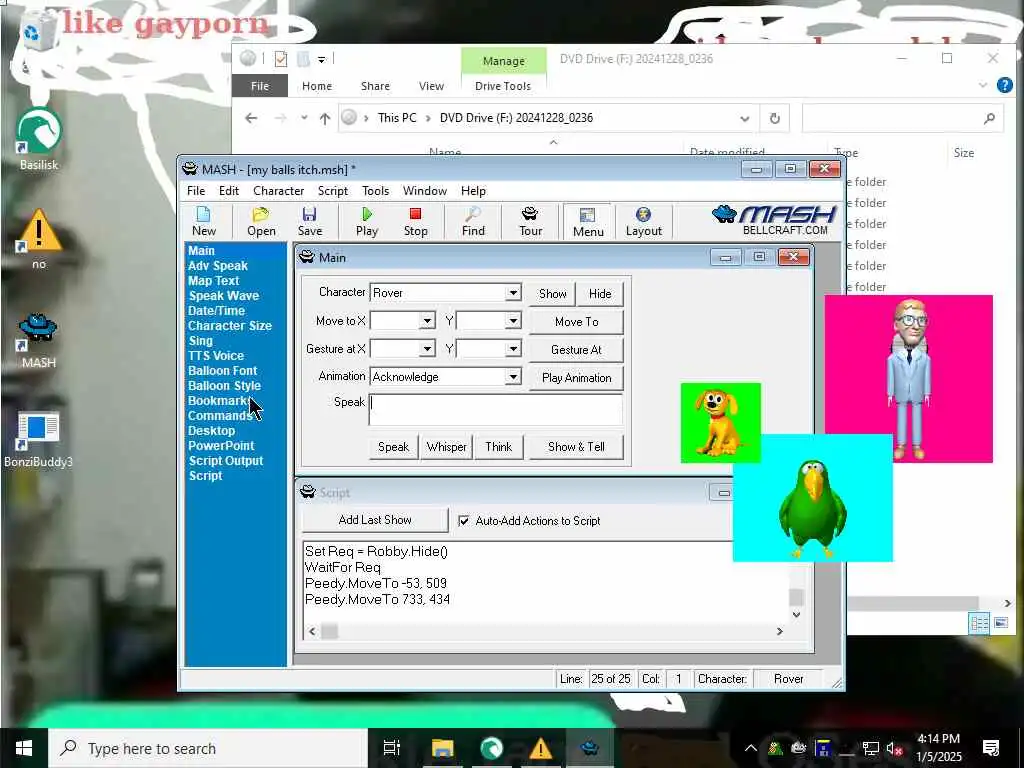
Task: Open the MASH File menu
Action: click(196, 191)
